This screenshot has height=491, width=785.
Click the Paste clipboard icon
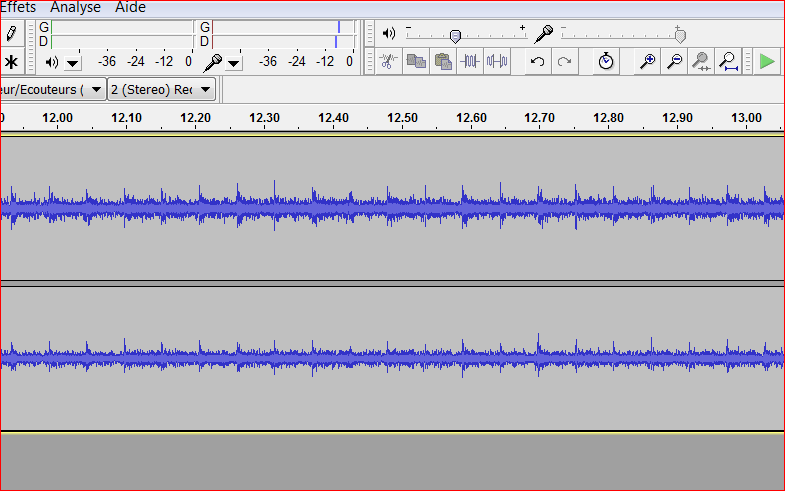pos(443,61)
